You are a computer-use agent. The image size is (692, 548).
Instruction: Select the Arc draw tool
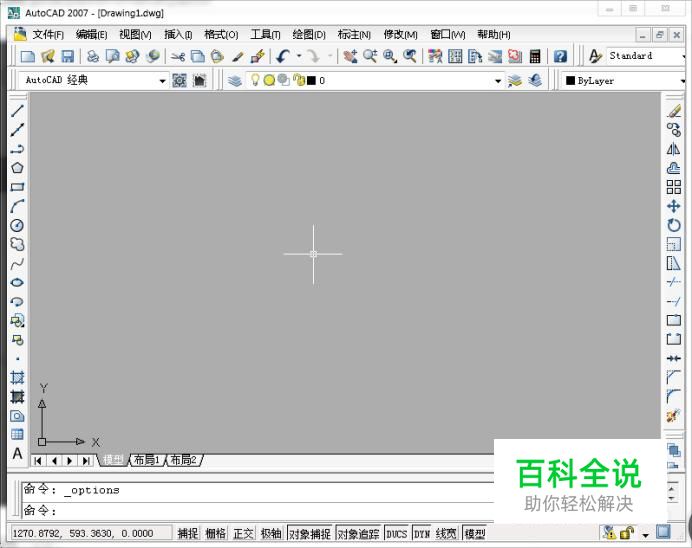tap(17, 206)
